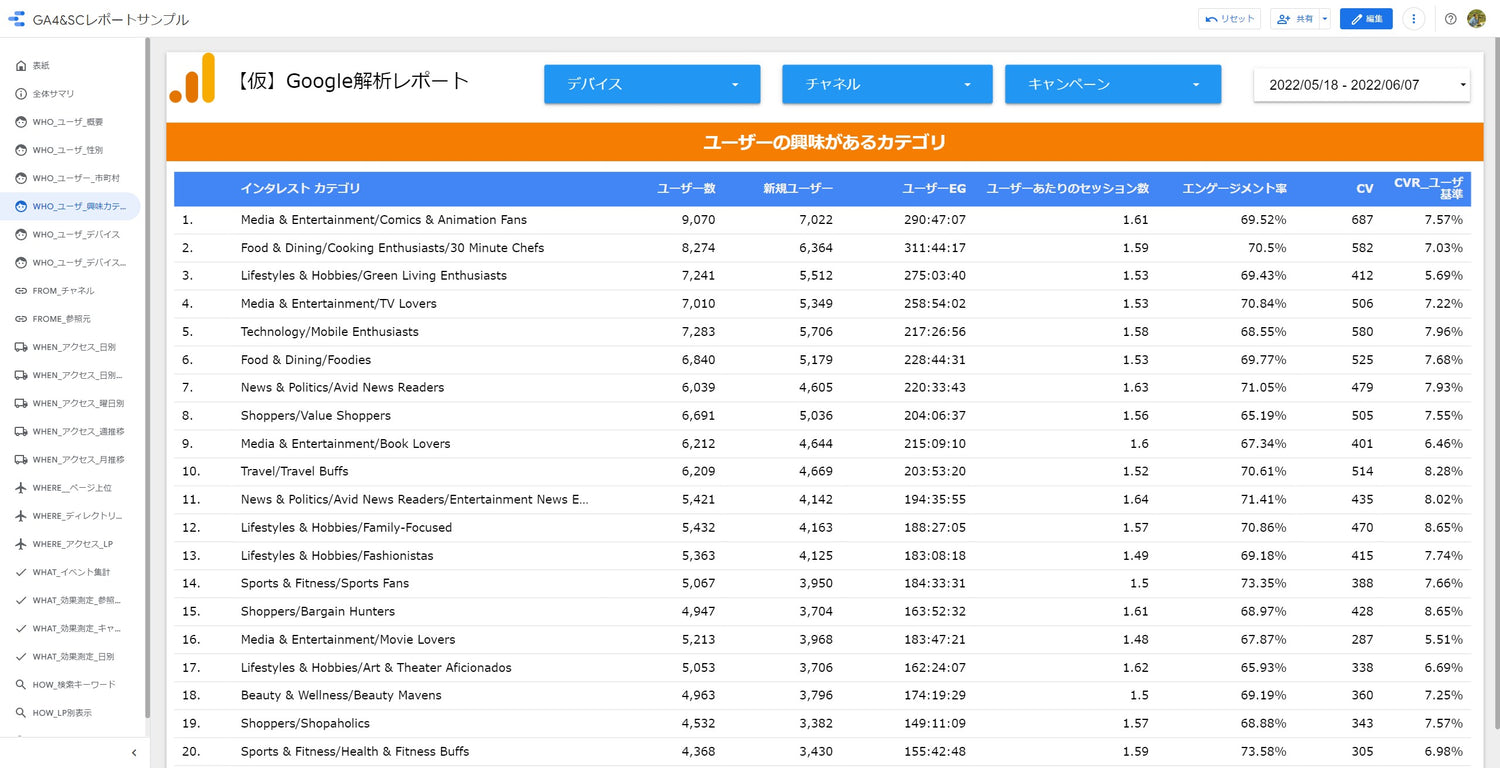The height and width of the screenshot is (768, 1500).
Task: Open the three-dot more options menu
Action: tap(1413, 19)
